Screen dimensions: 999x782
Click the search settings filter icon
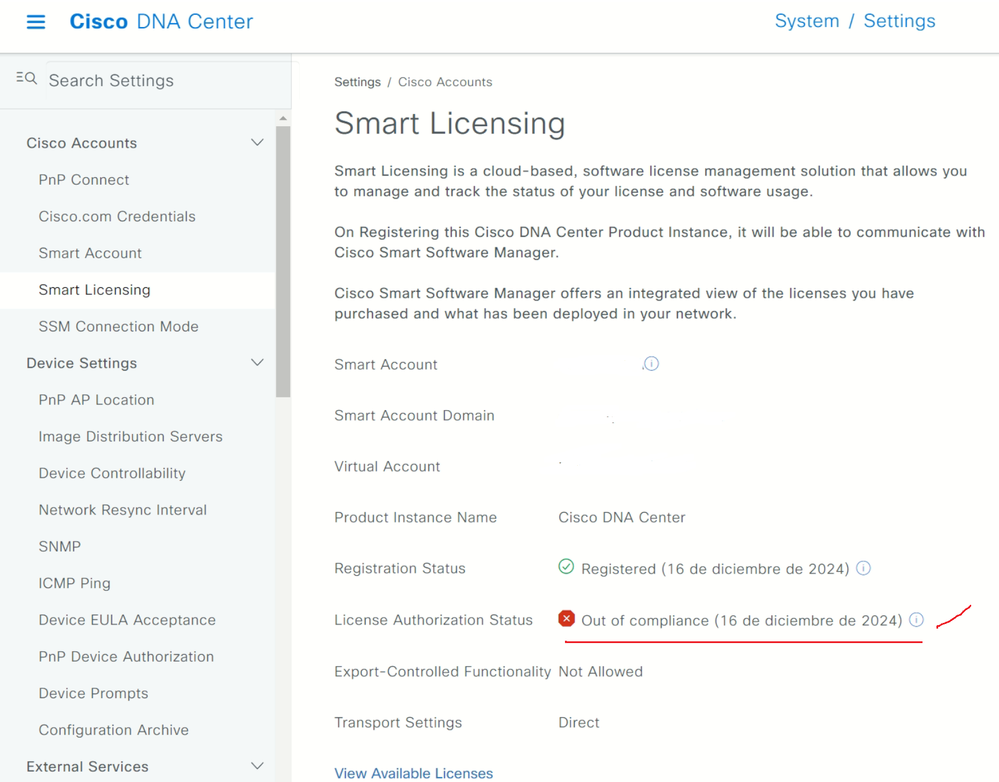(26, 78)
